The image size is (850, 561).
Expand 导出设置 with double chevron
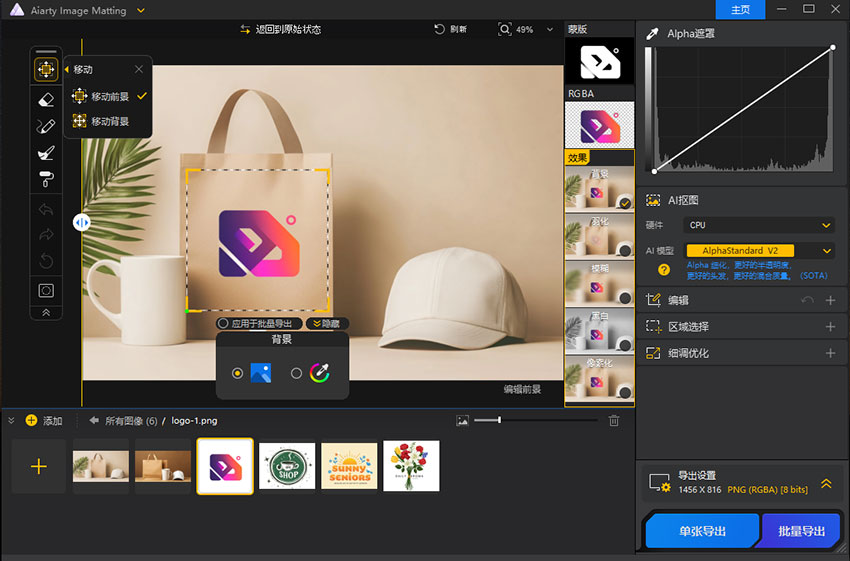pos(826,483)
